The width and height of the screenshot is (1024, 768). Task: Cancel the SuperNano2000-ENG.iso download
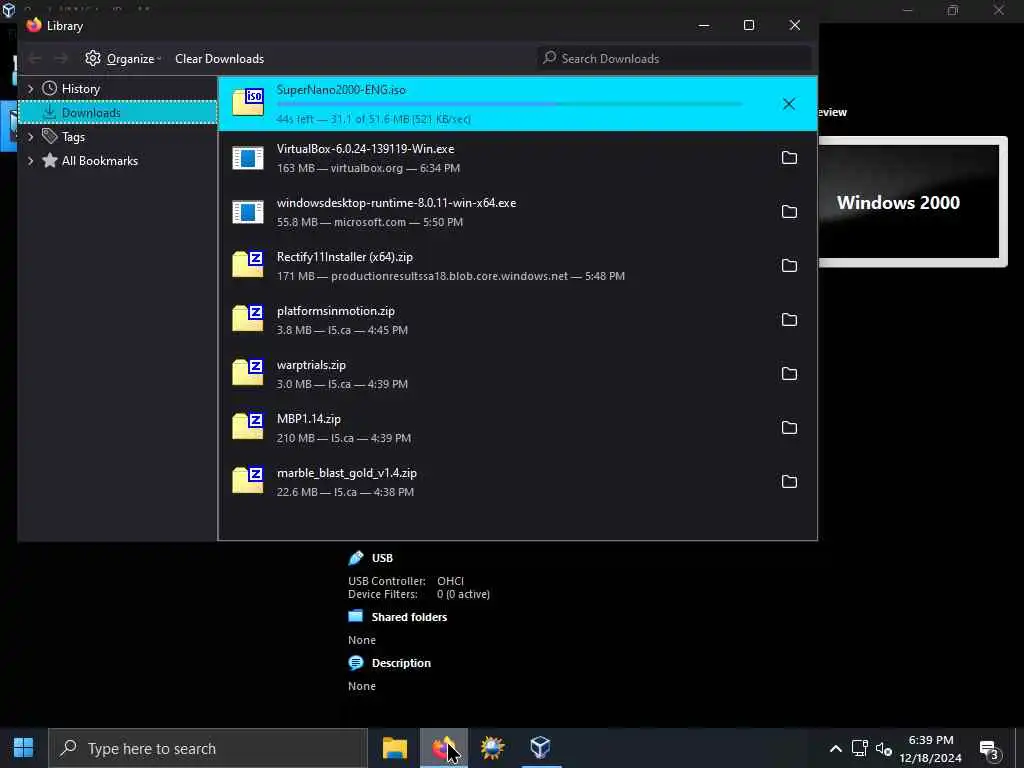(x=788, y=104)
